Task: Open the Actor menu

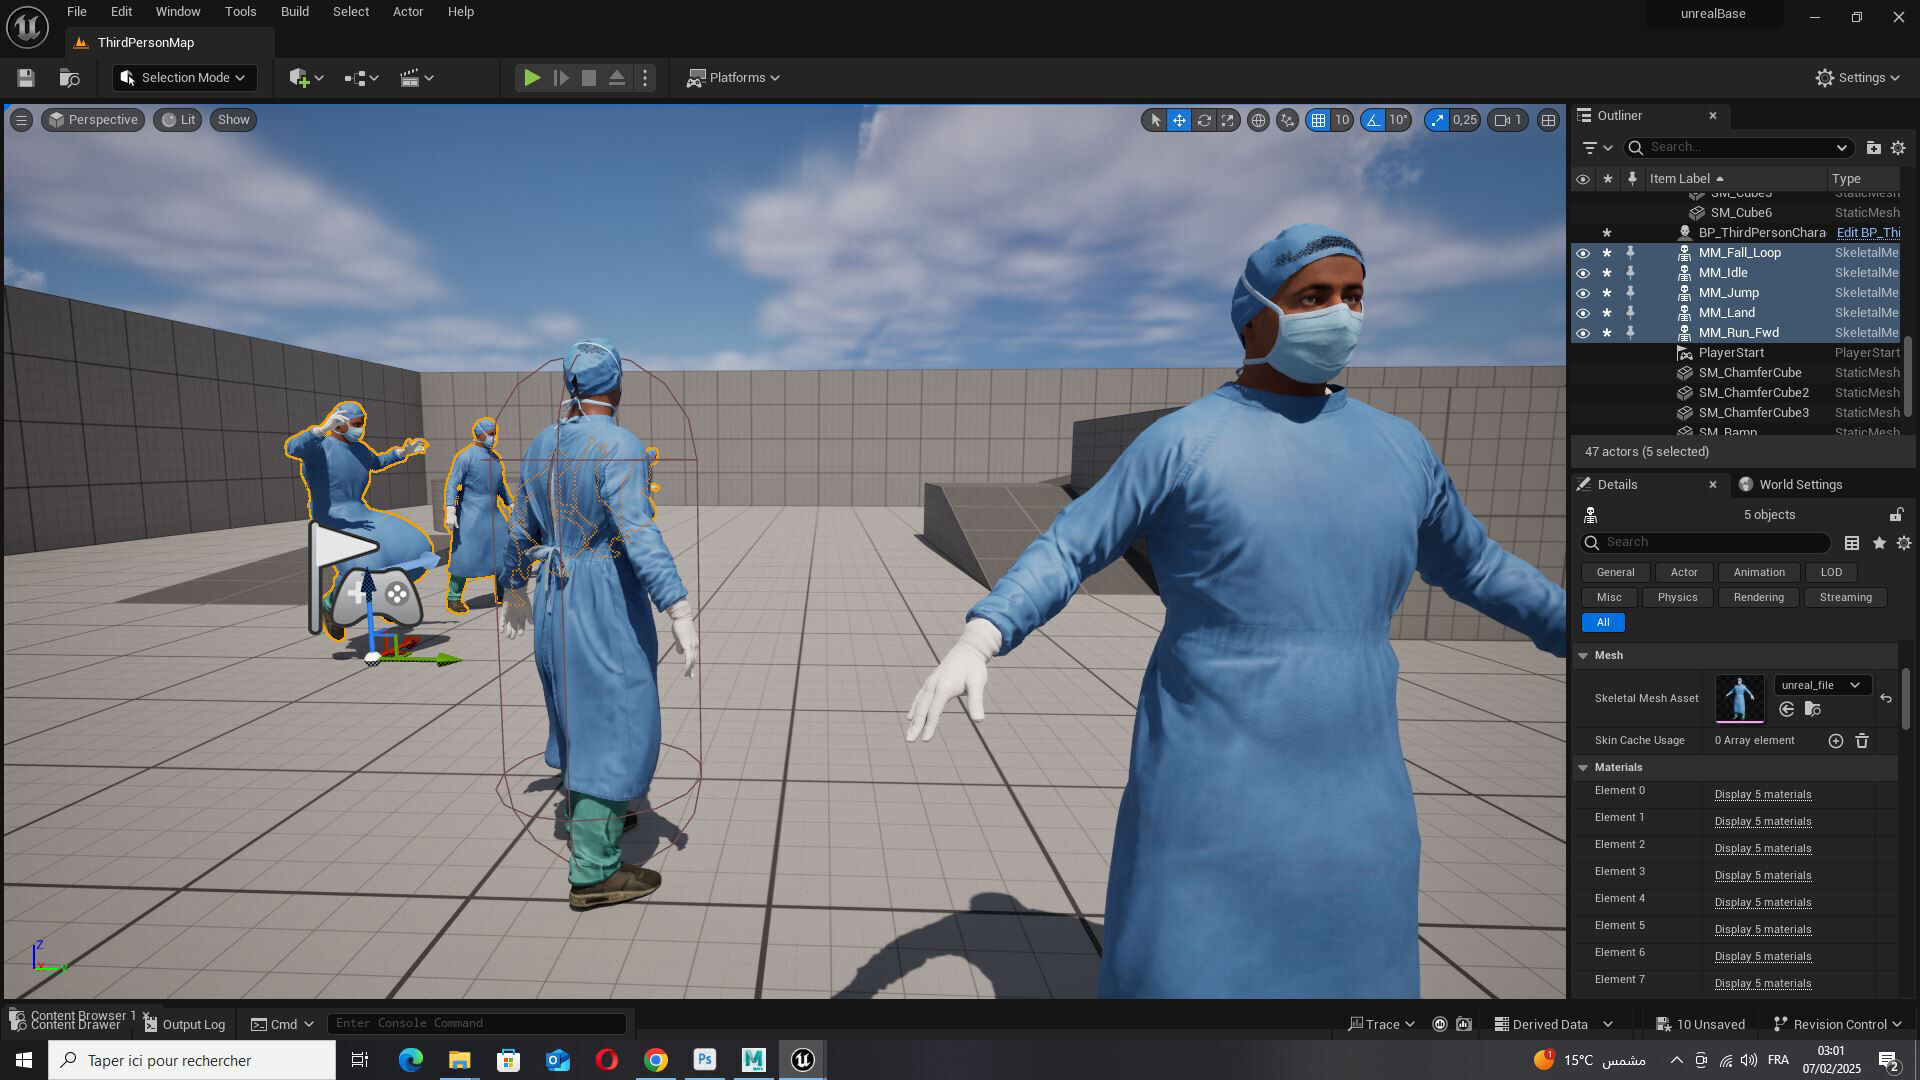Action: click(408, 12)
